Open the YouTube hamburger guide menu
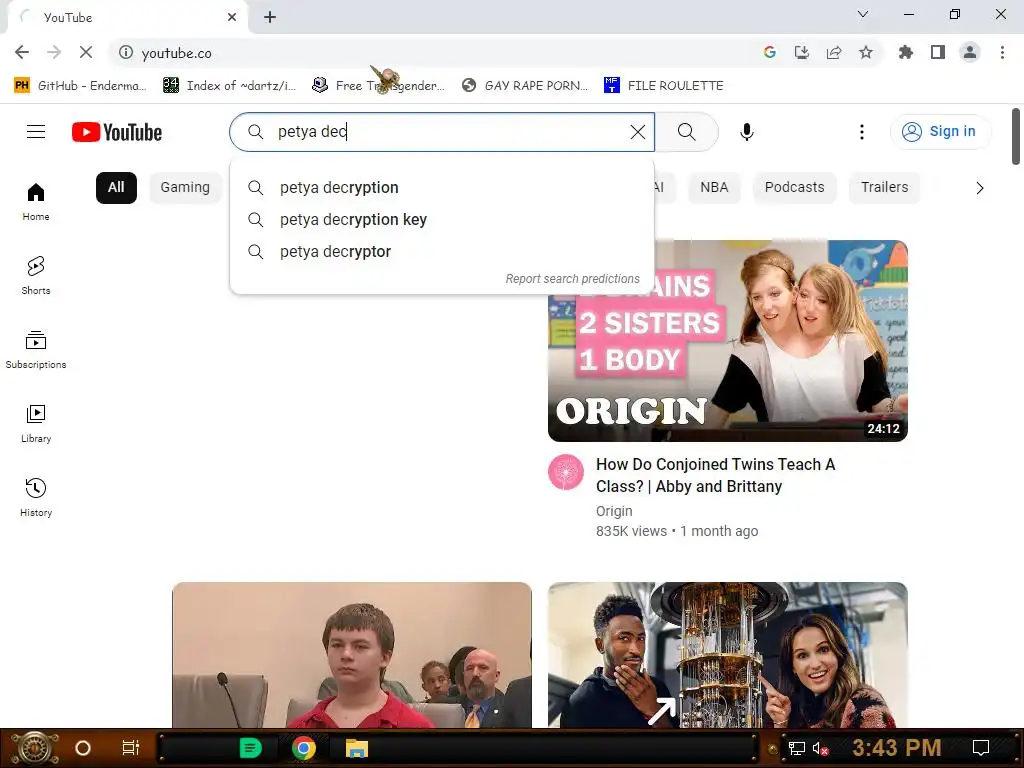Viewport: 1024px width, 768px height. [x=36, y=132]
